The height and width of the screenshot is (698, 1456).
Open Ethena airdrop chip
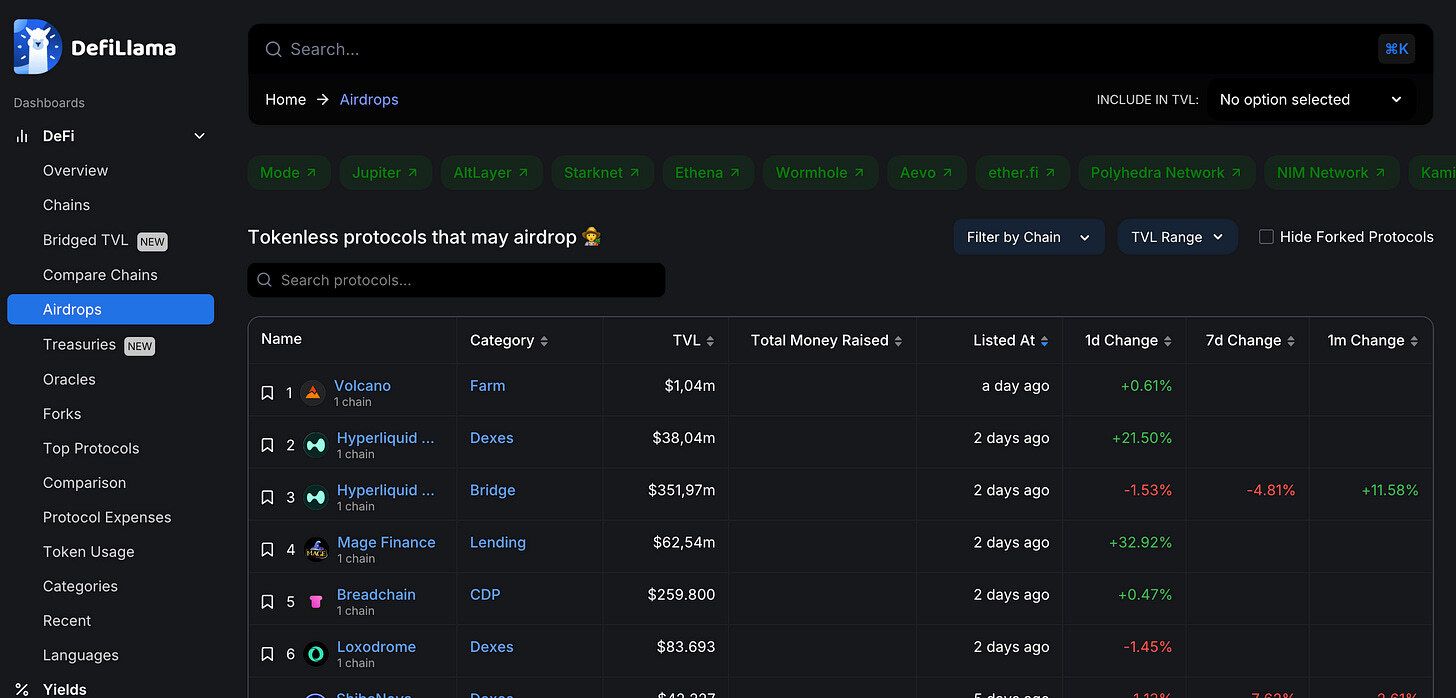coord(708,172)
